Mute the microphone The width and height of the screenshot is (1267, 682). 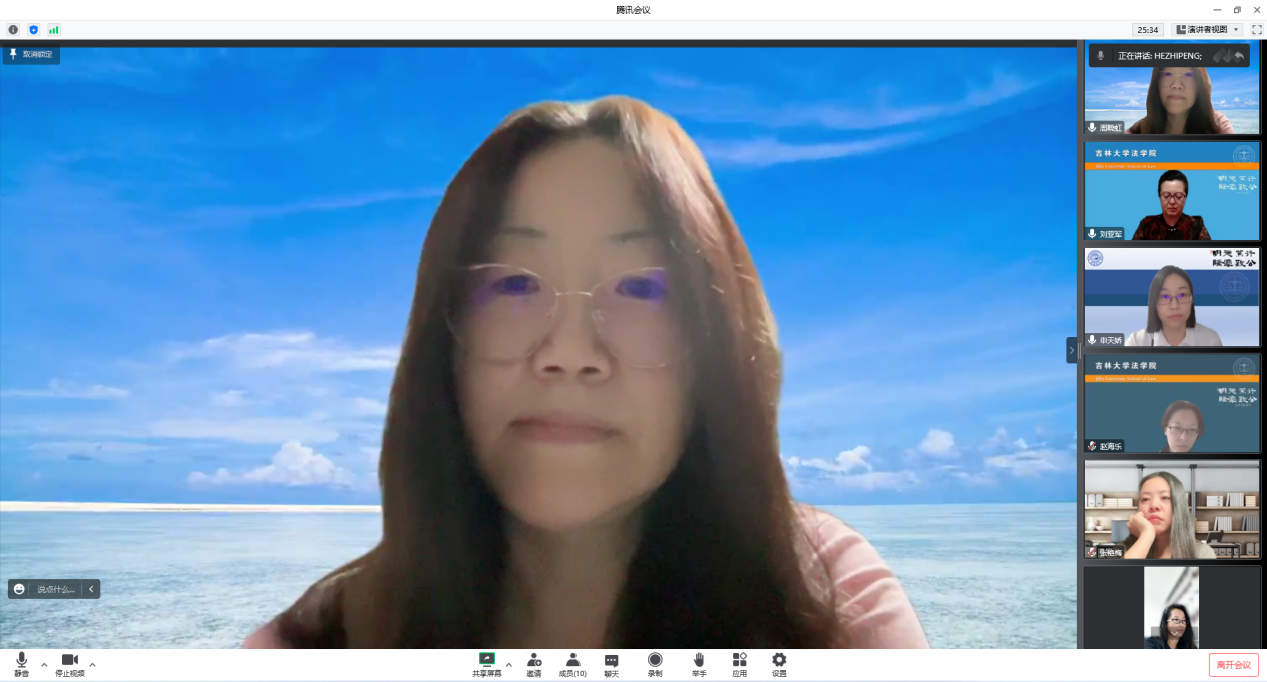[x=20, y=661]
